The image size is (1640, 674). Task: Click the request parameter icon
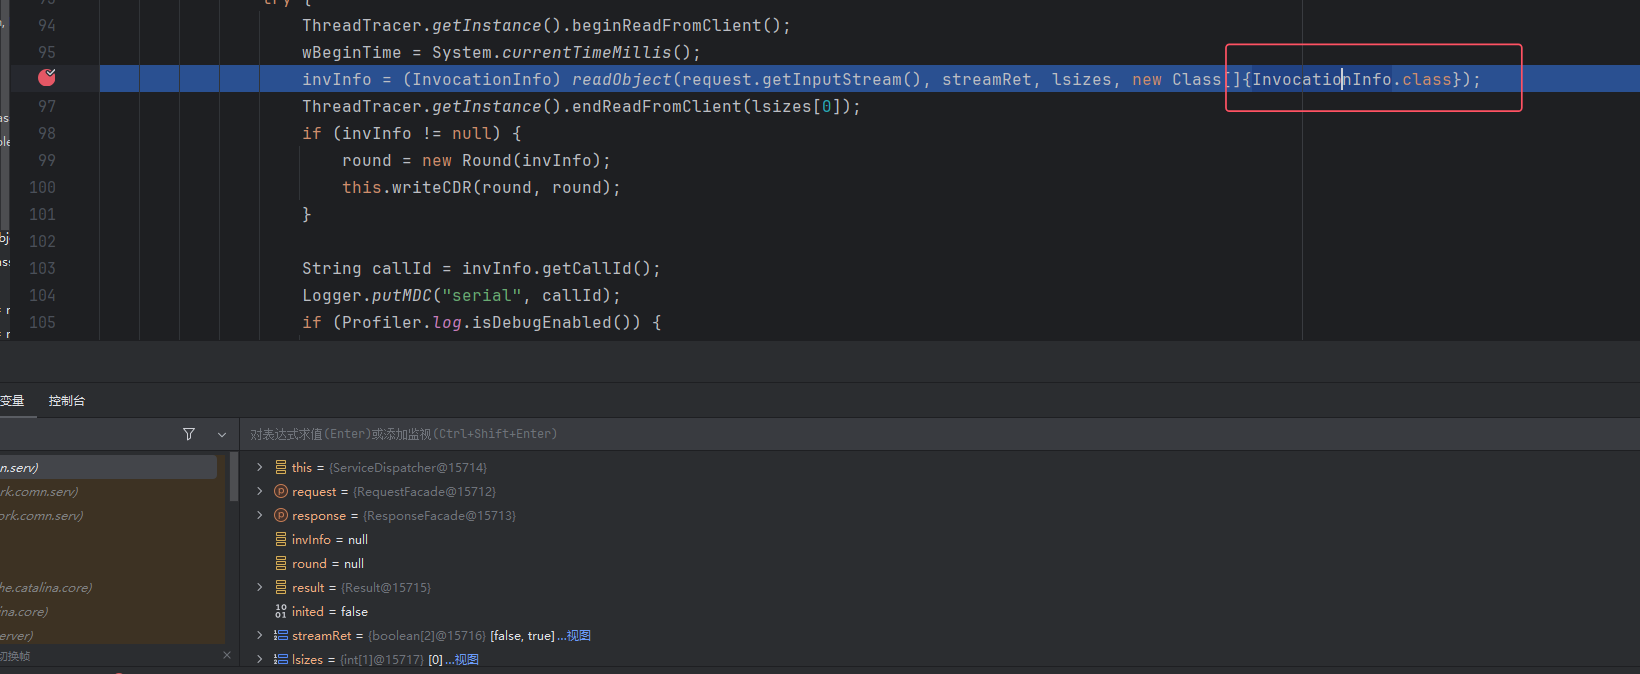click(x=281, y=491)
